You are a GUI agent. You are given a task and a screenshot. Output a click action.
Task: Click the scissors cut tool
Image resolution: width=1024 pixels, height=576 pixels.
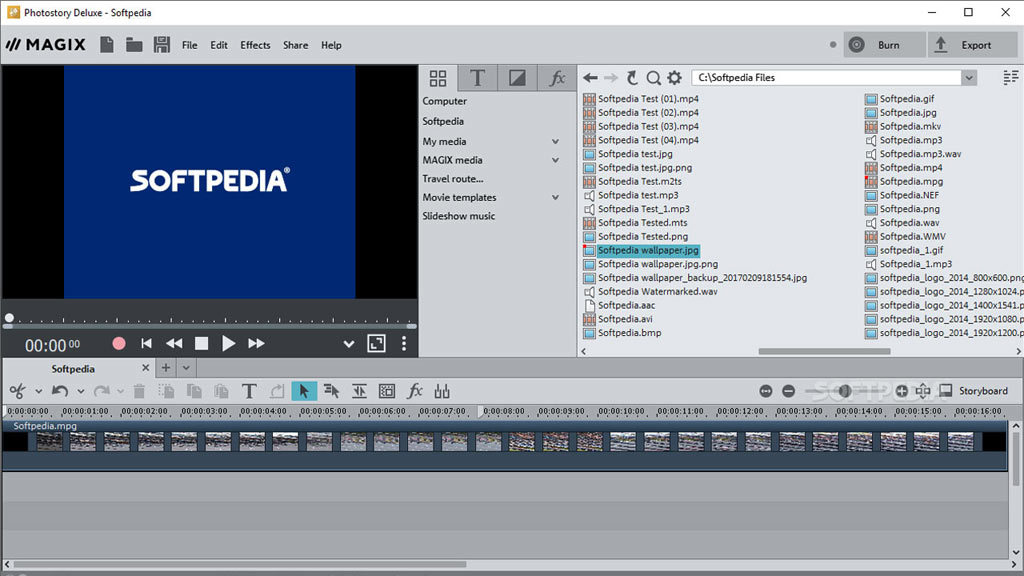click(x=18, y=391)
